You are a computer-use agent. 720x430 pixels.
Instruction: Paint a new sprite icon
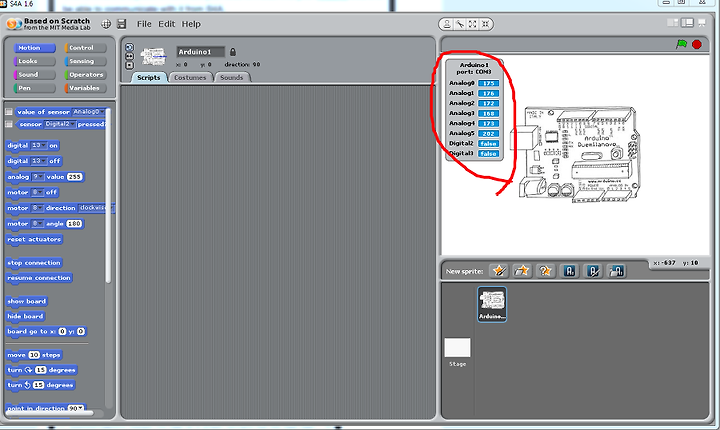tap(499, 271)
